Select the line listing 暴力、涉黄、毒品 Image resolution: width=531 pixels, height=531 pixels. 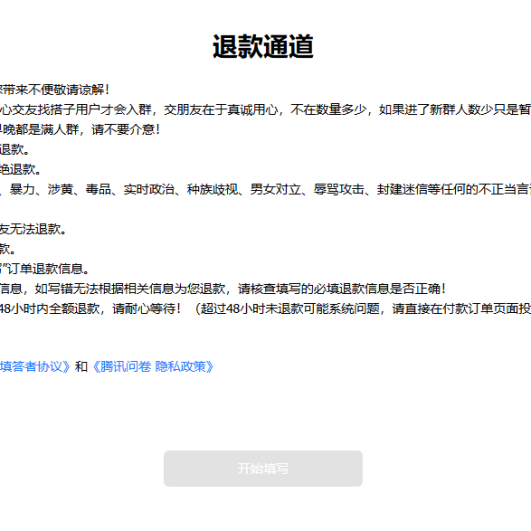(x=266, y=189)
